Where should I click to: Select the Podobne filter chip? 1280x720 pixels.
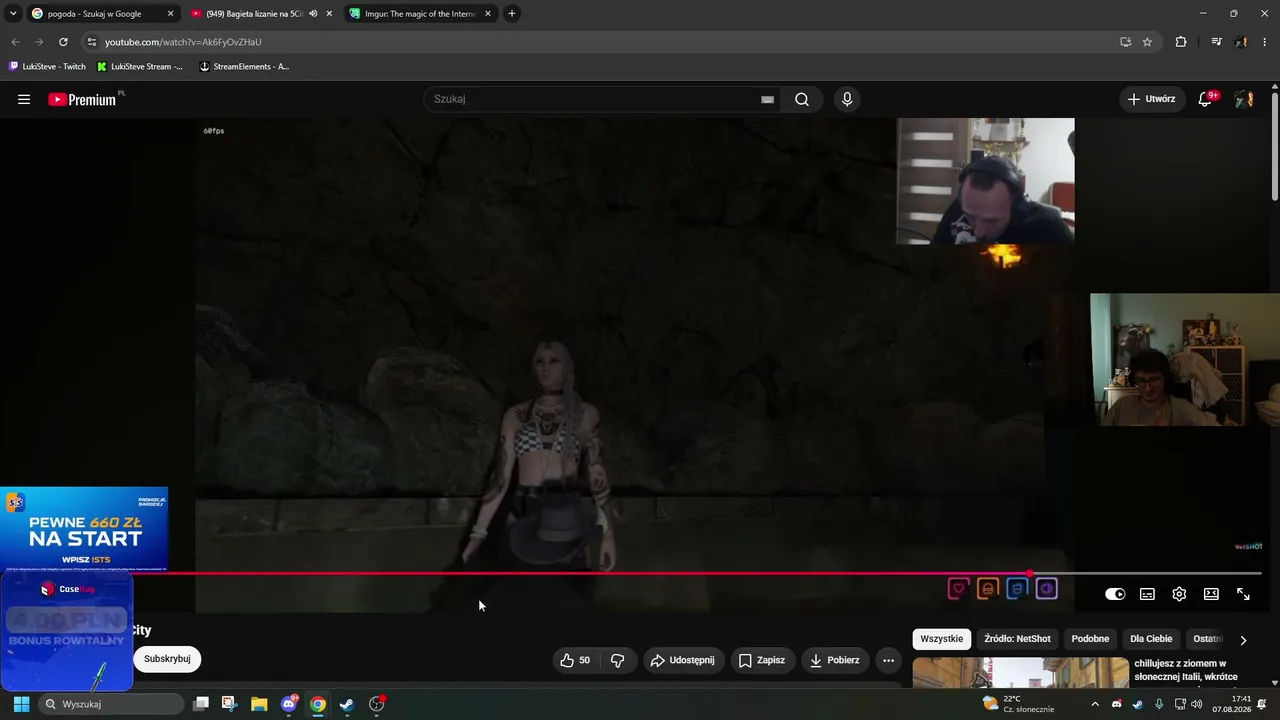1090,639
